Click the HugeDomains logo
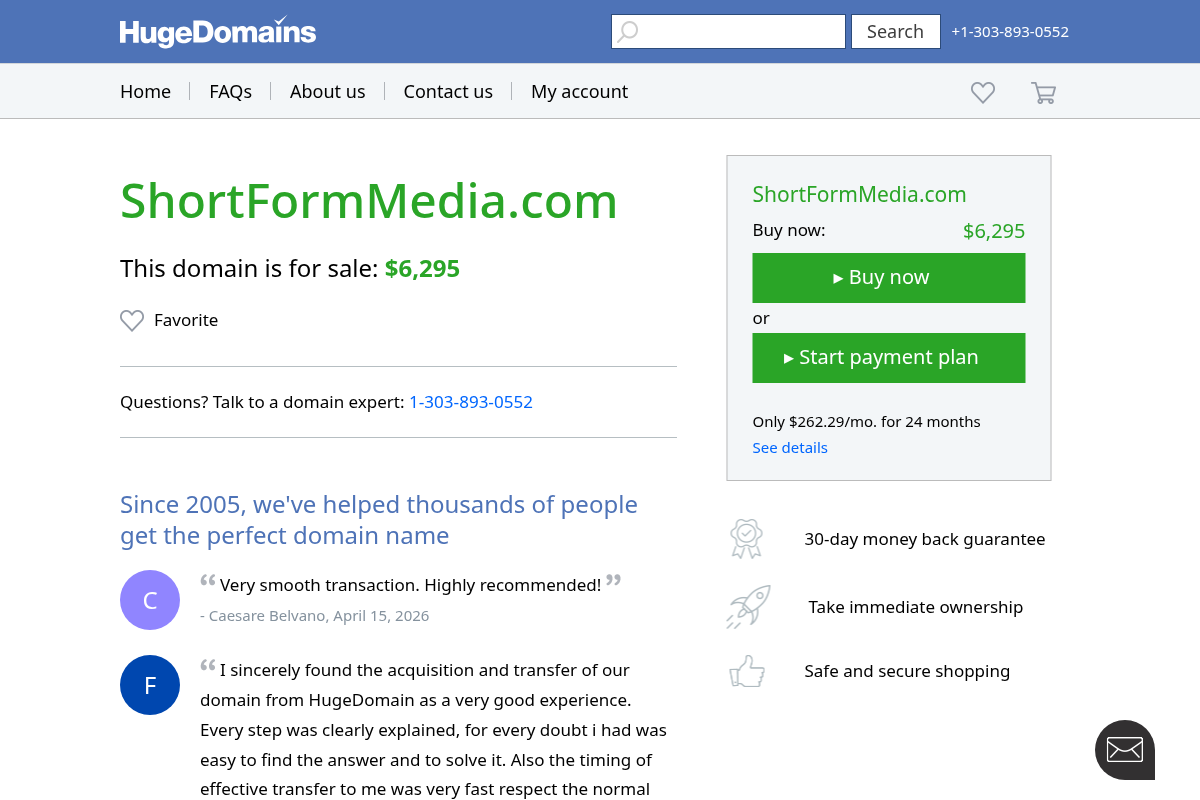Viewport: 1200px width, 800px height. click(217, 32)
